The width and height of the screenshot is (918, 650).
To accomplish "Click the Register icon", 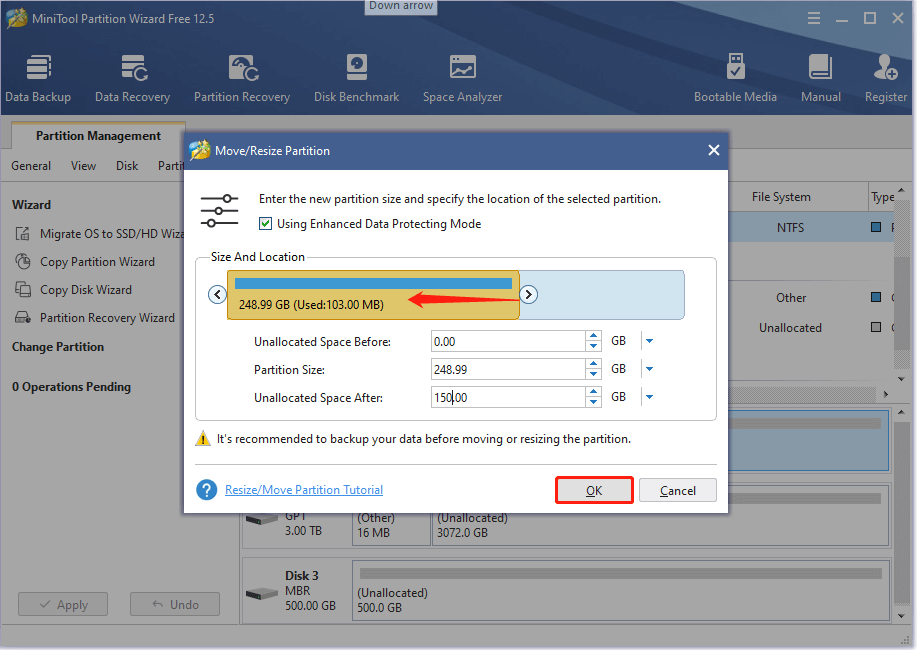I will point(885,67).
